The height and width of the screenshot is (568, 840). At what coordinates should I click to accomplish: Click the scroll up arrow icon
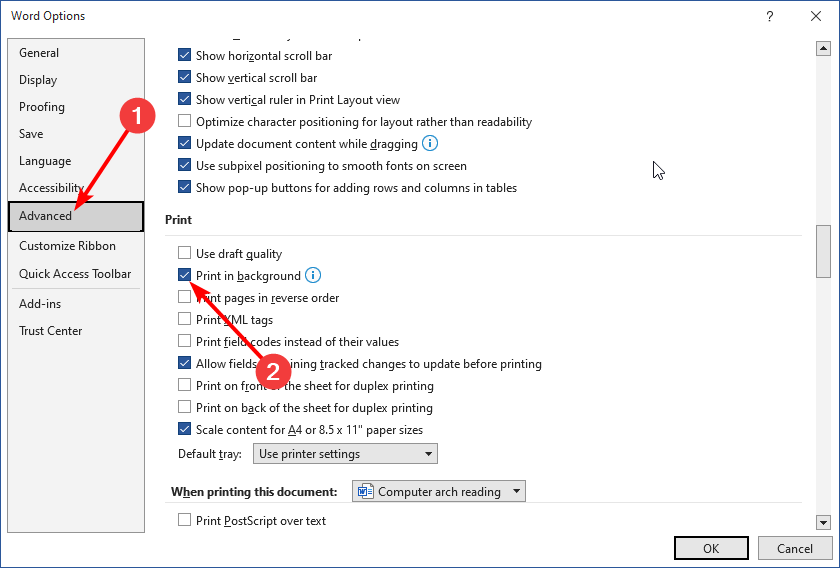click(823, 49)
